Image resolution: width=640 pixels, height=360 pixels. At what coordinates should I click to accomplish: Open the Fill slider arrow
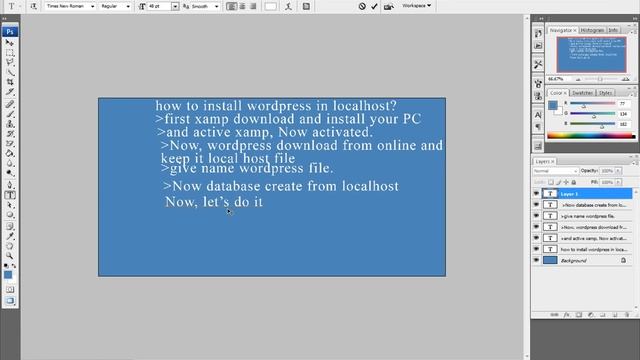tap(618, 182)
